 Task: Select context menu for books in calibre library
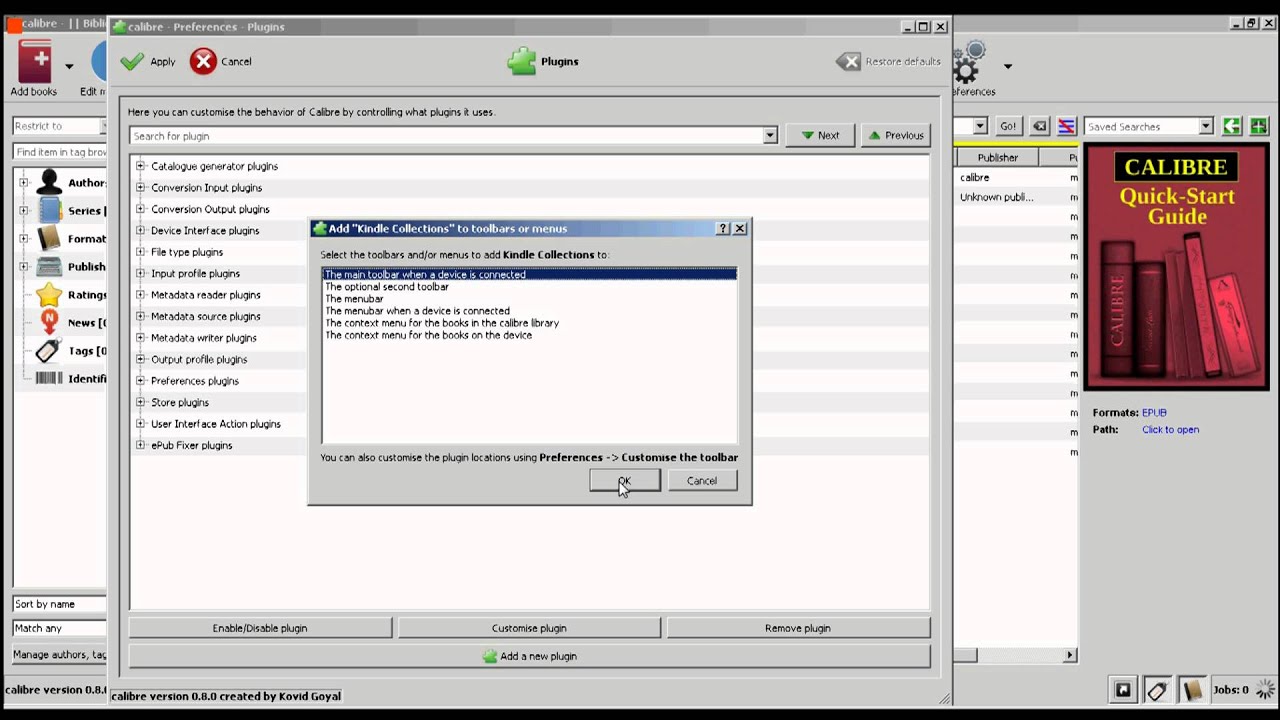point(529,323)
